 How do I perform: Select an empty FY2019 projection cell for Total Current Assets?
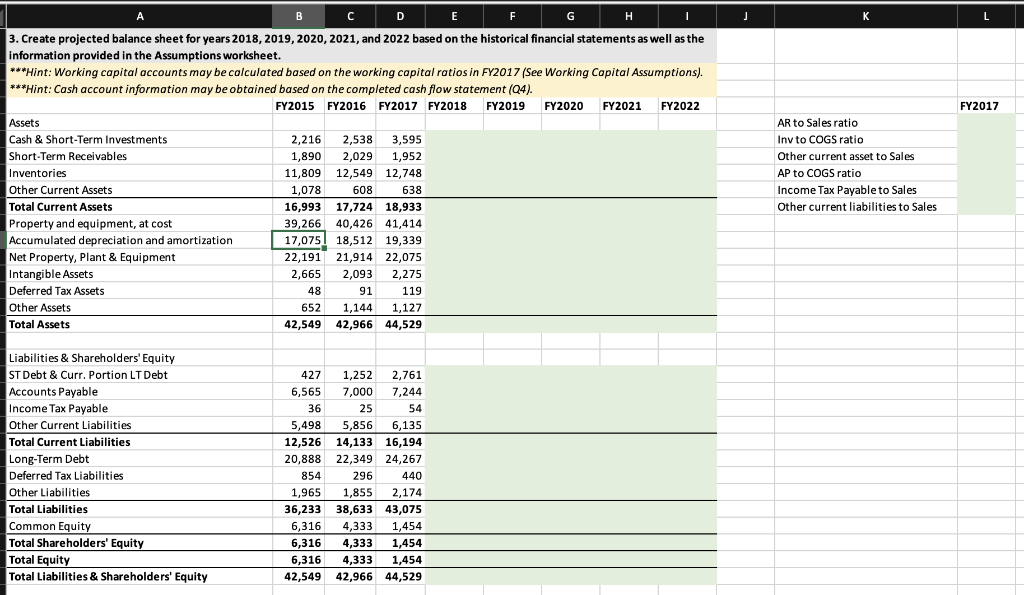pyautogui.click(x=512, y=206)
